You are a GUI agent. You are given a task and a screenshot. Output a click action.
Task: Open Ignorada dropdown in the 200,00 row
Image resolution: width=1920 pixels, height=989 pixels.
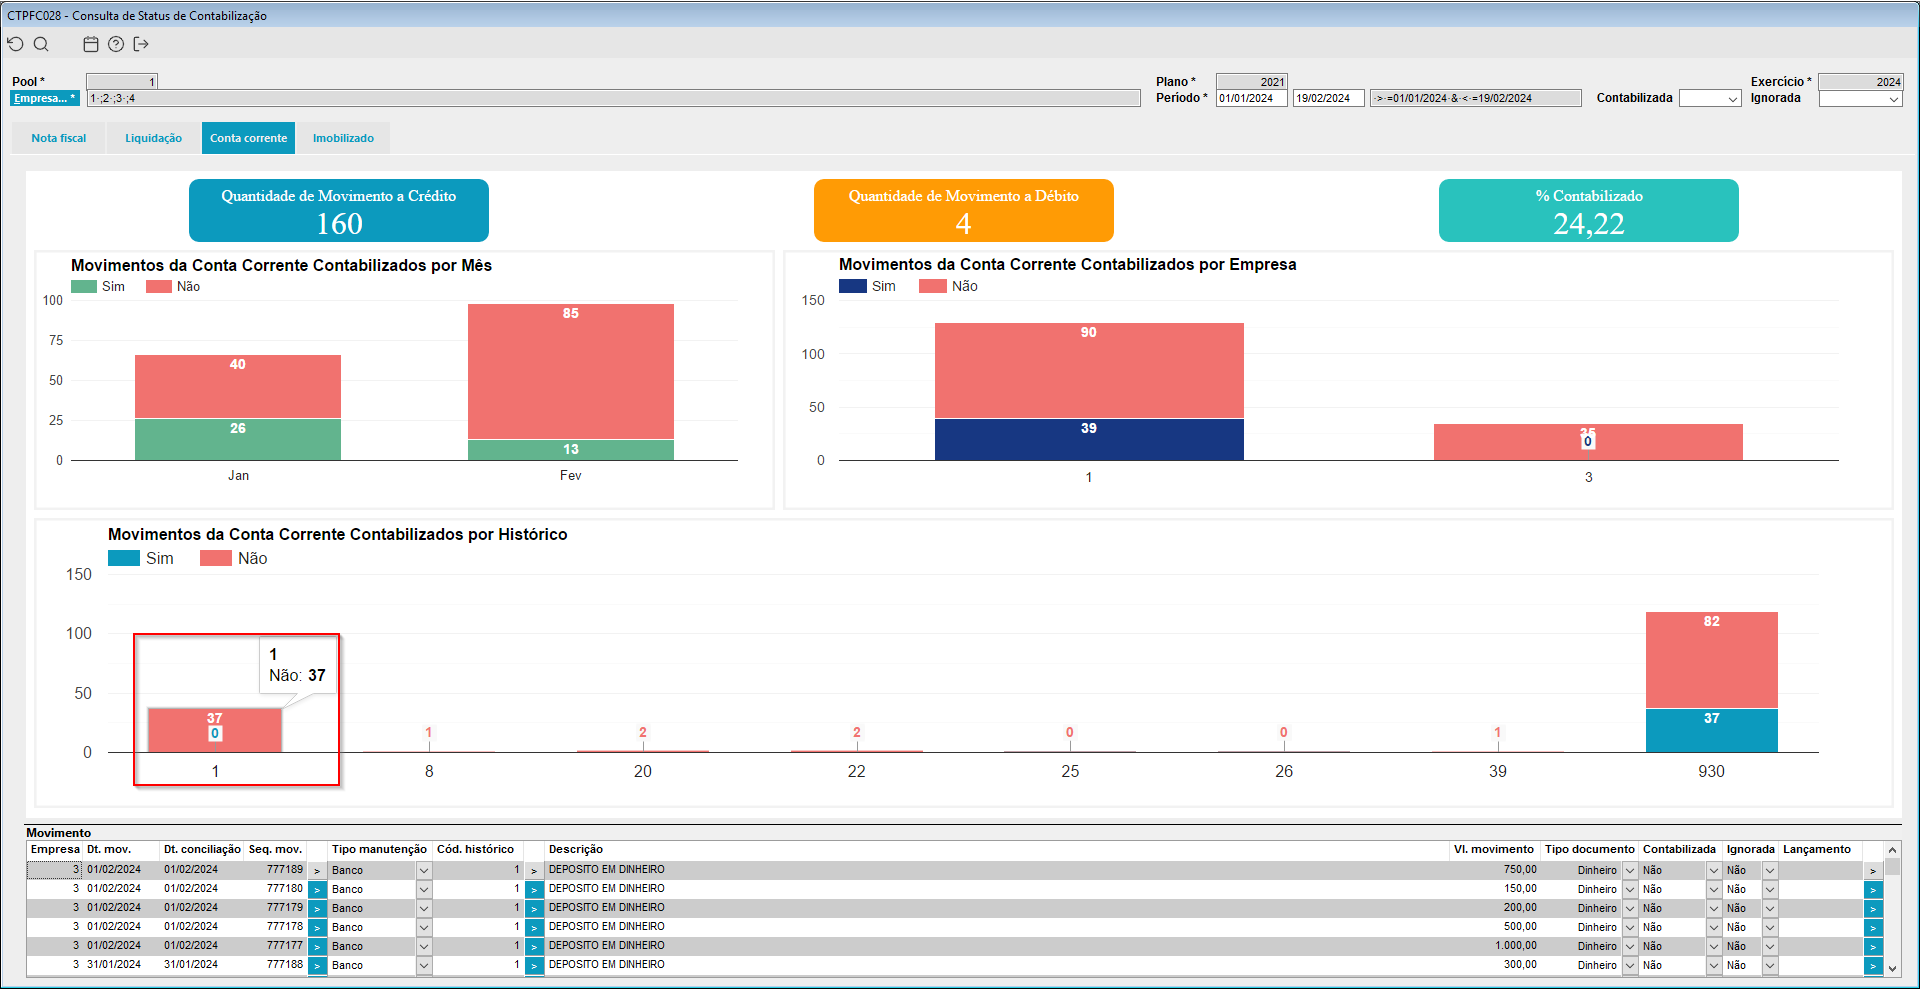[x=1770, y=909]
